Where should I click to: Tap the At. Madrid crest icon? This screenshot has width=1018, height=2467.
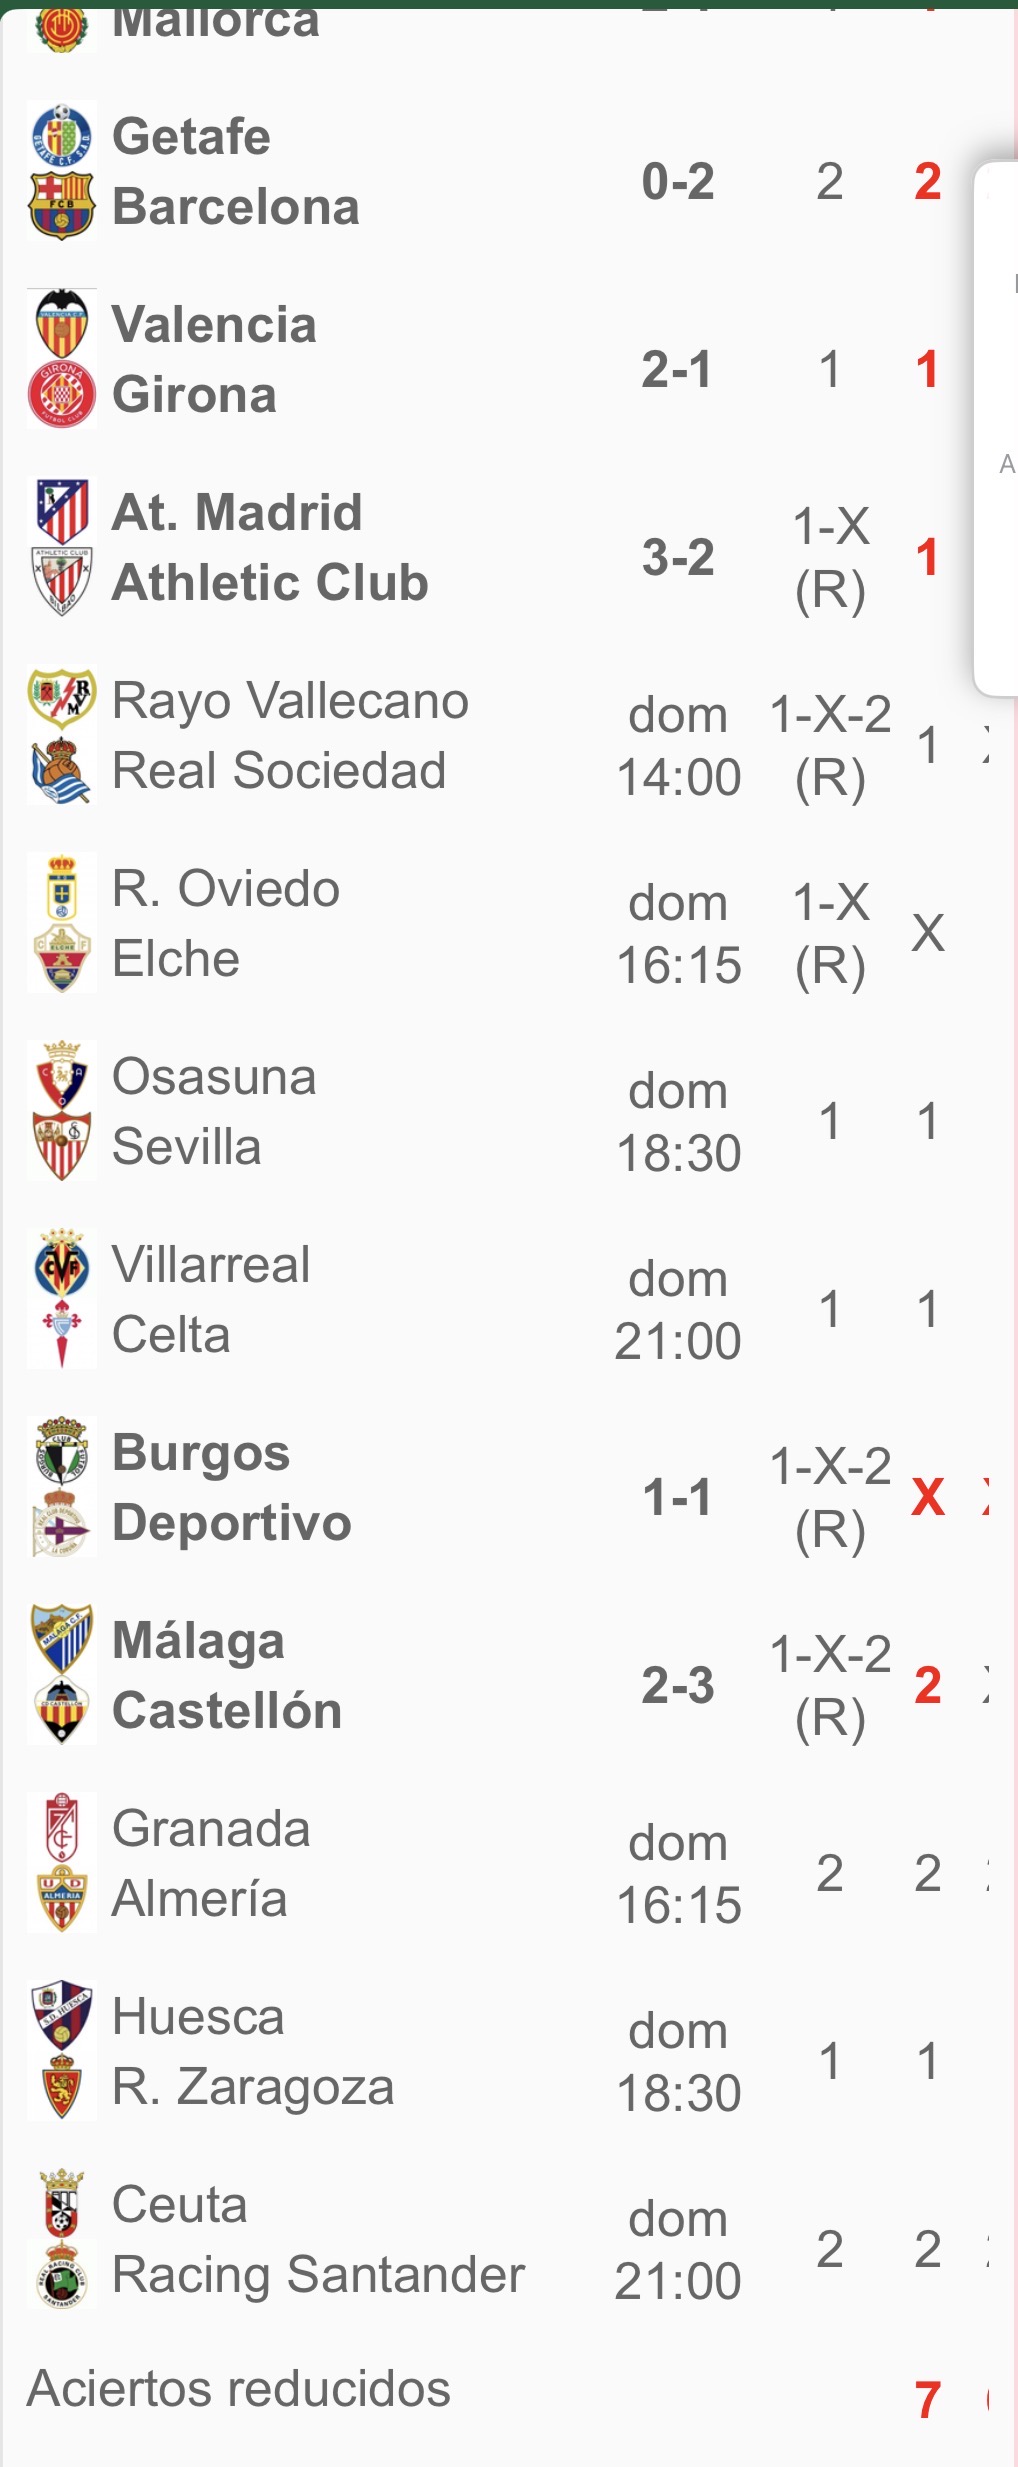coord(62,512)
